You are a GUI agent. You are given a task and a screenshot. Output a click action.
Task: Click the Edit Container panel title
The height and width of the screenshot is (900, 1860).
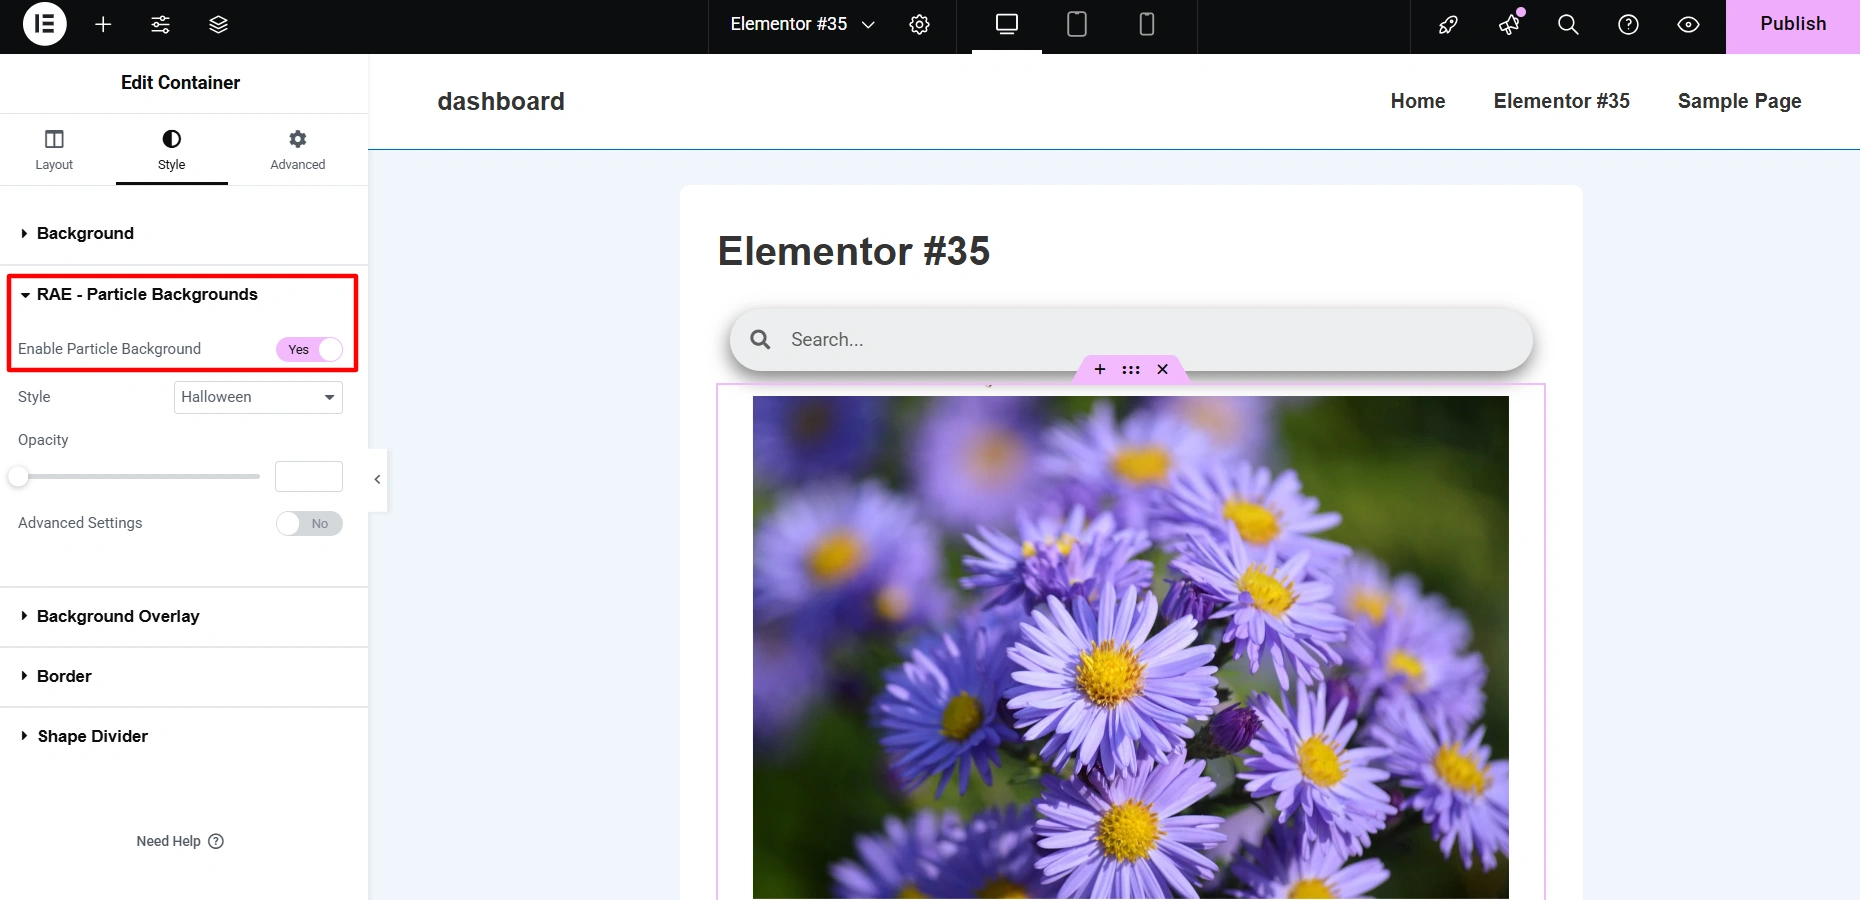point(181,83)
